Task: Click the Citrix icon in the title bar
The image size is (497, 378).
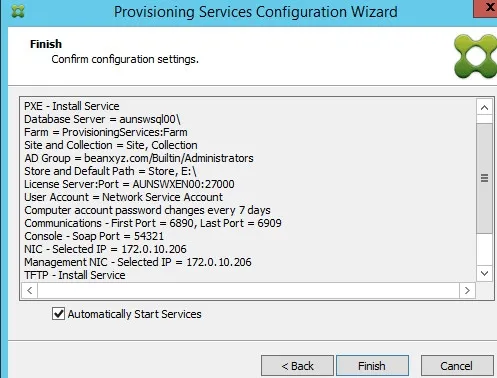Action: 18,11
